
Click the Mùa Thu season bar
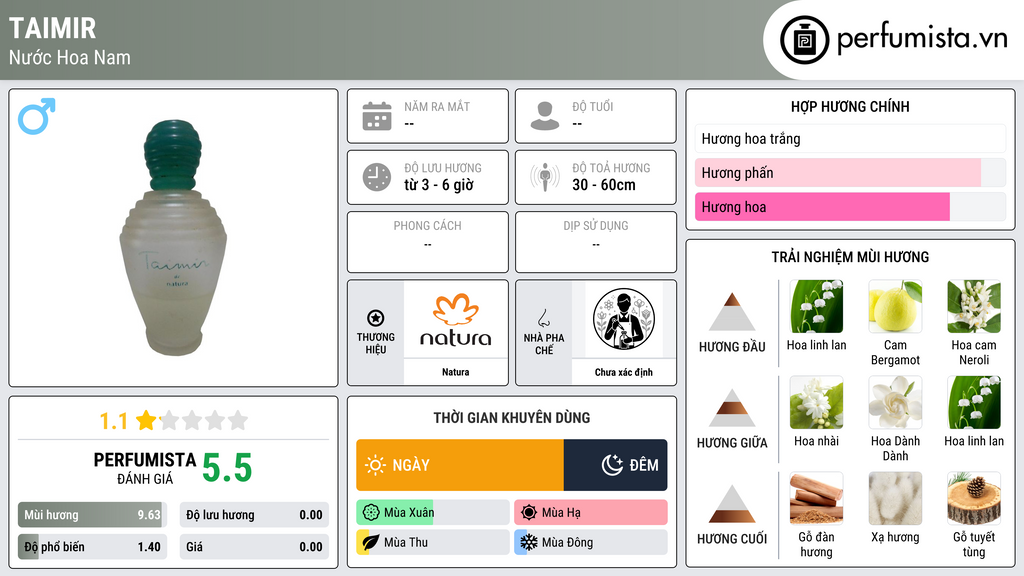coord(433,542)
